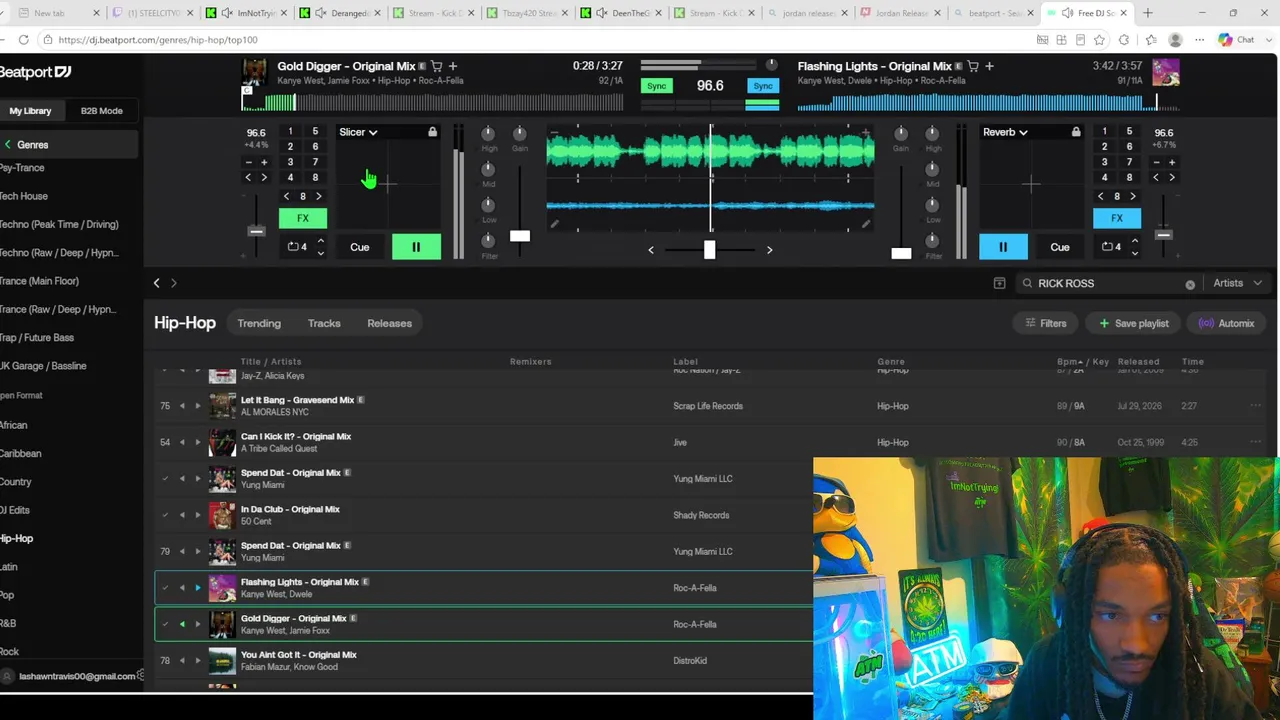Switch to B2B Mode tab
Image resolution: width=1280 pixels, height=720 pixels.
102,111
